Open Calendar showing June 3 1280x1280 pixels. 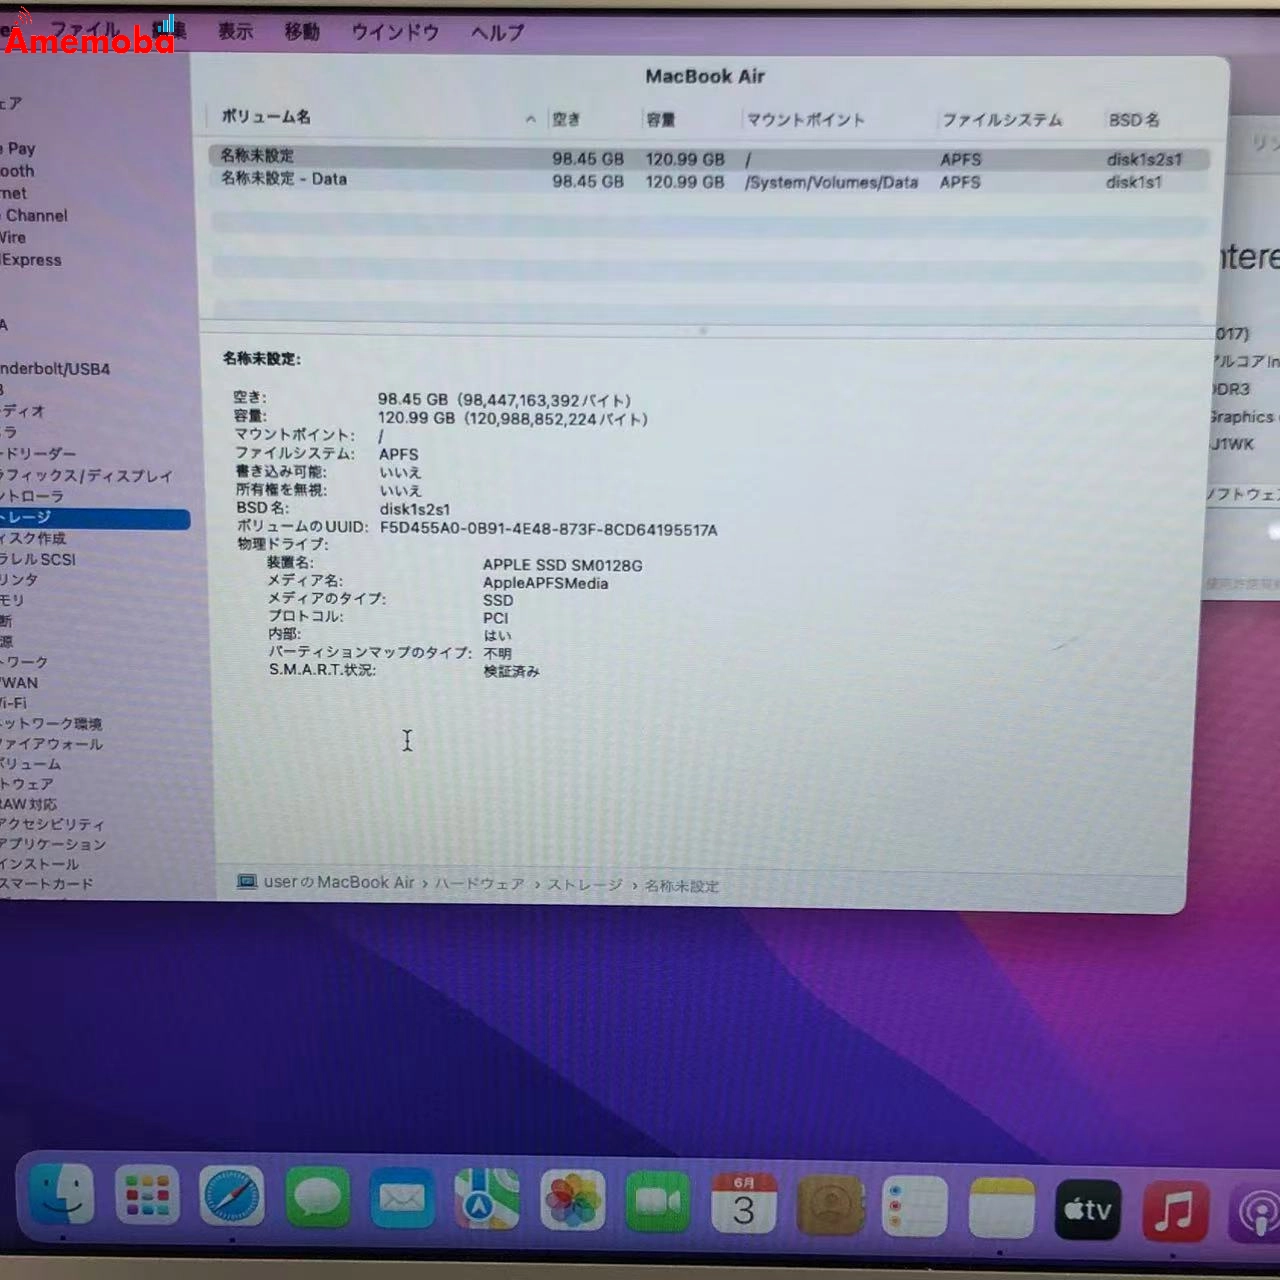coord(744,1205)
